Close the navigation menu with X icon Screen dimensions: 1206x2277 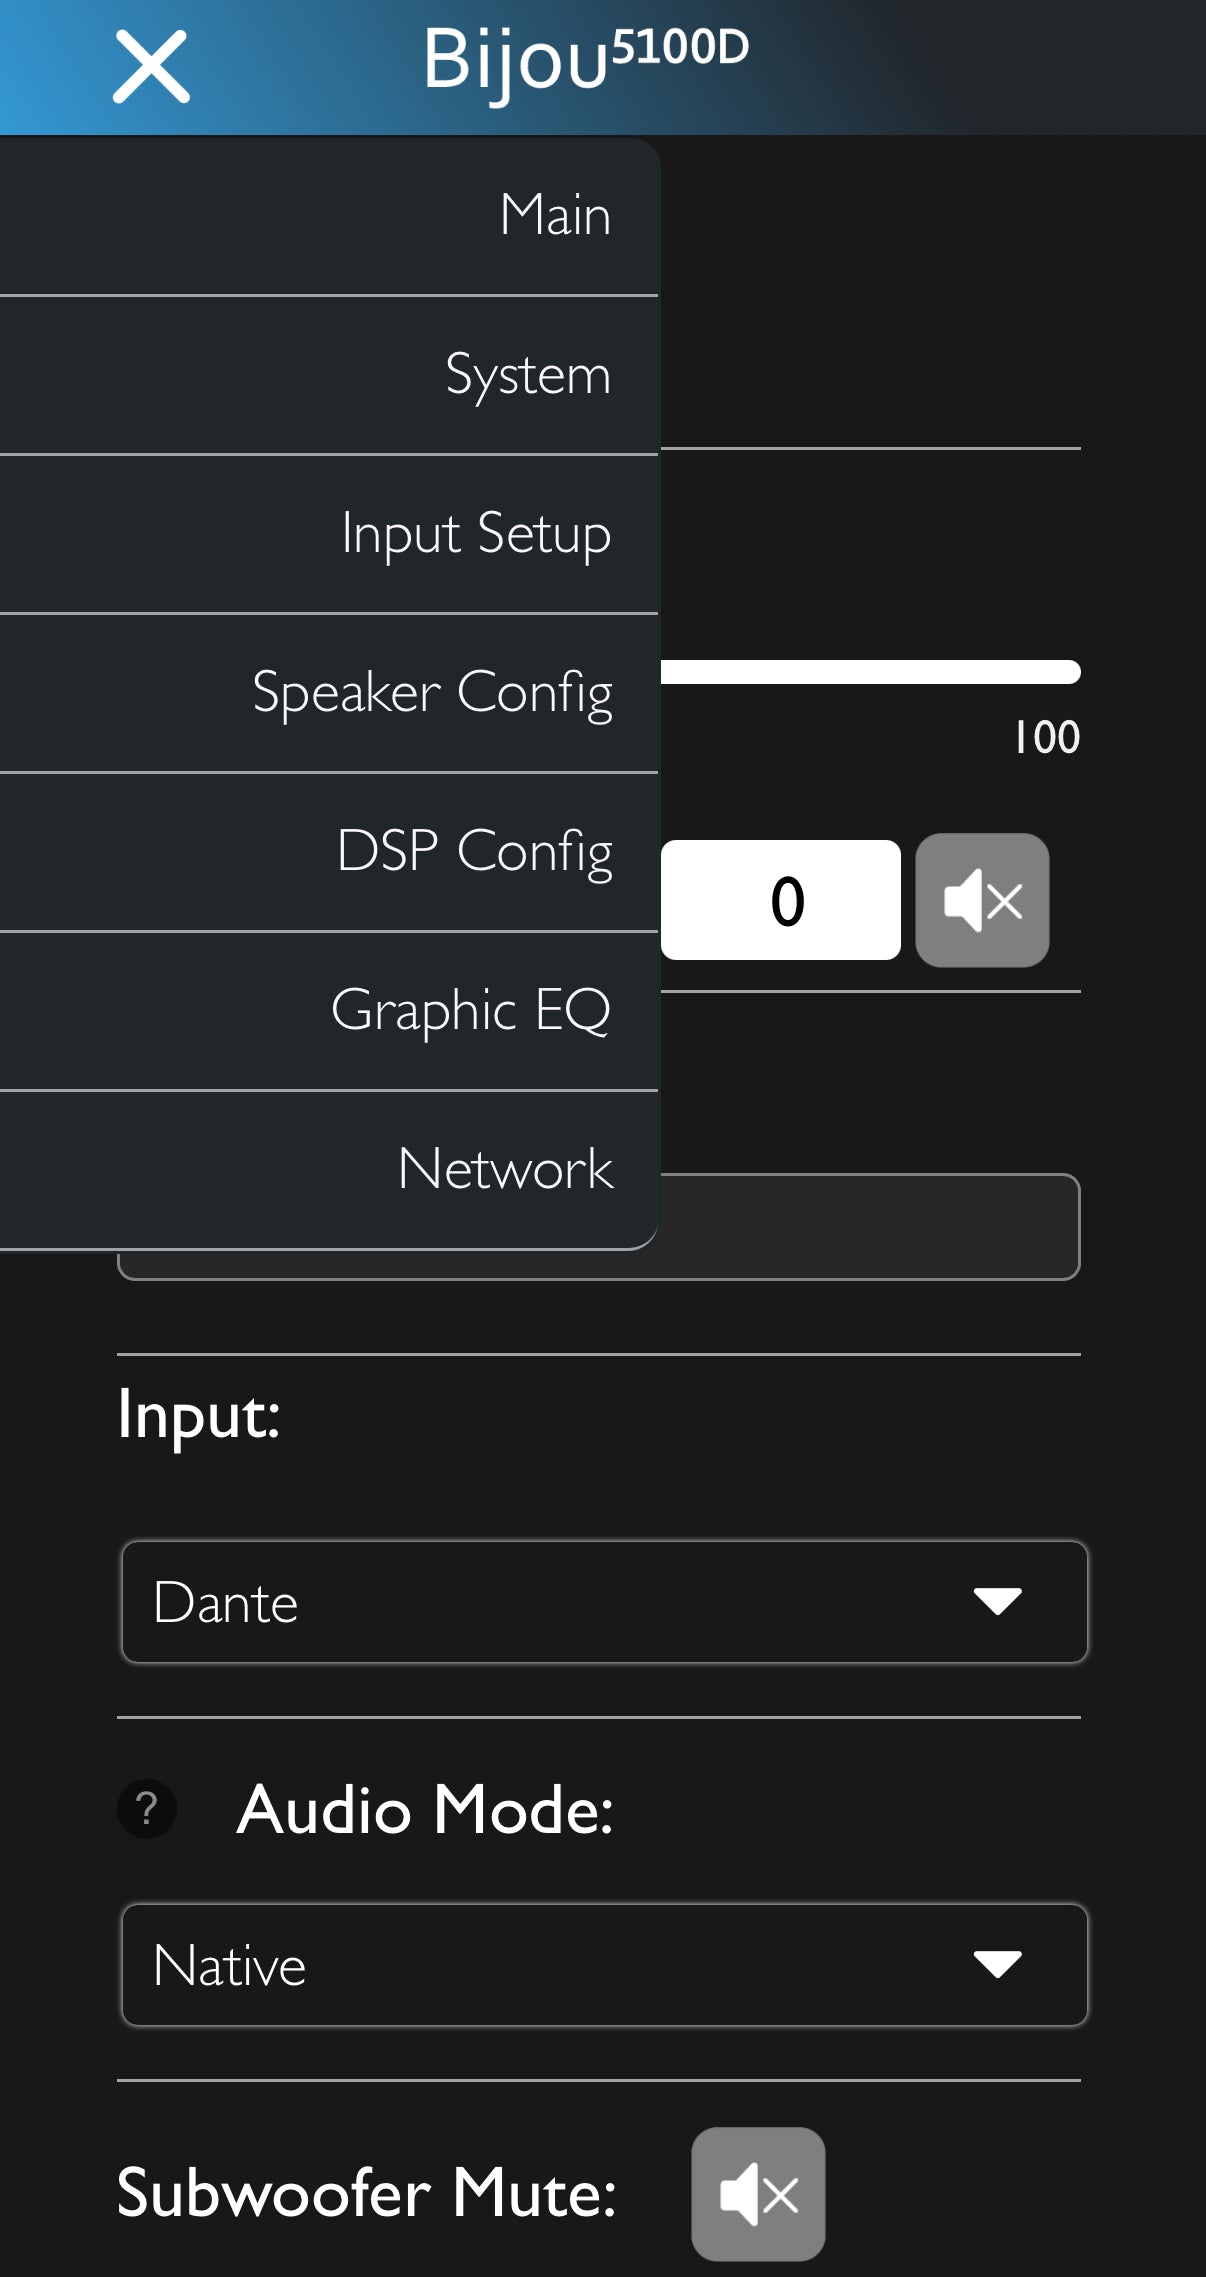[x=151, y=67]
